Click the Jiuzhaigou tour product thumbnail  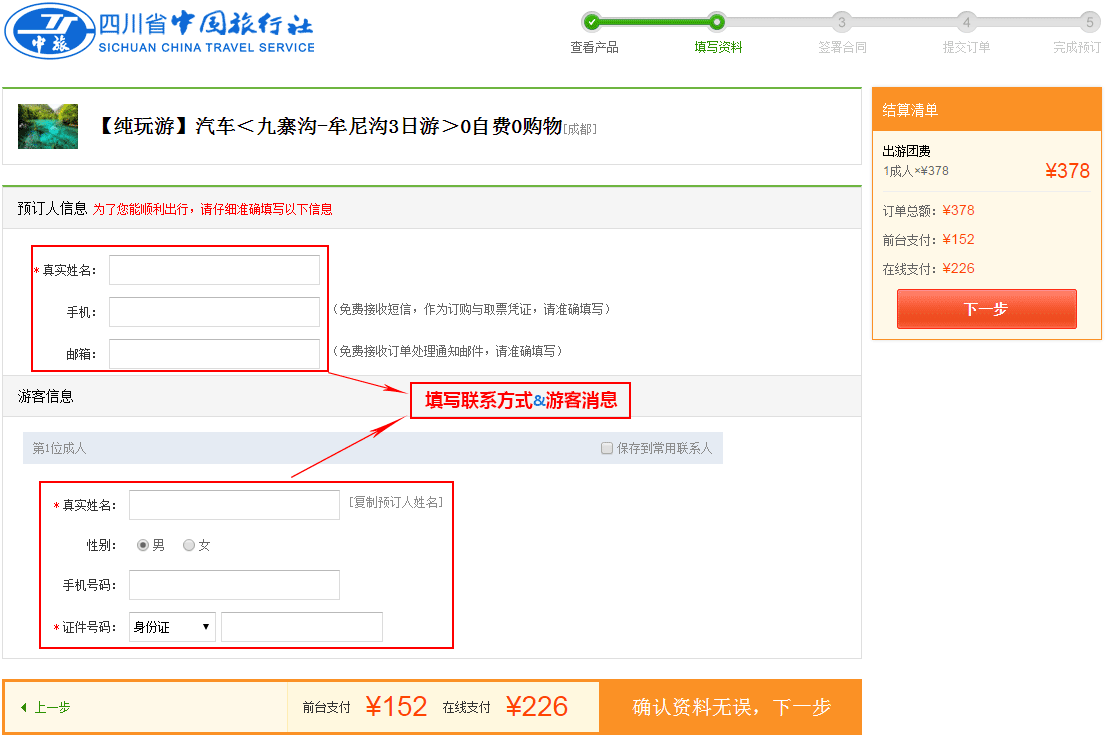coord(48,126)
